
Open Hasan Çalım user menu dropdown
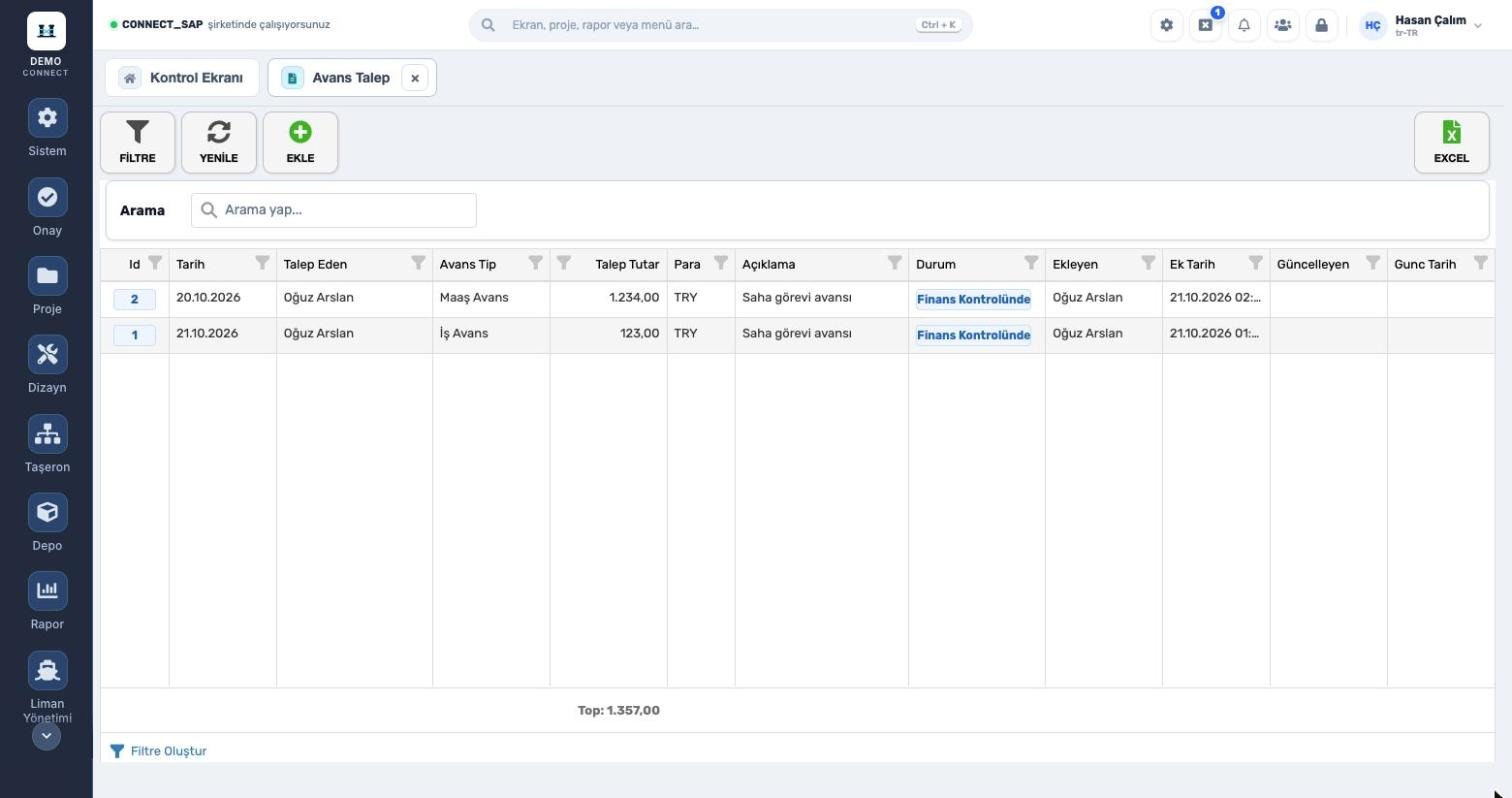tap(1422, 25)
